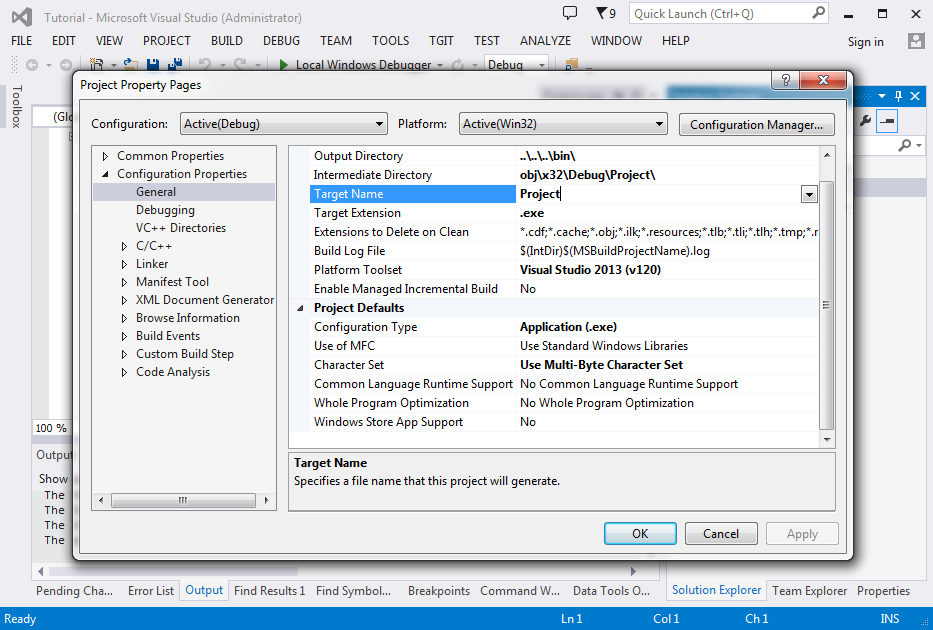Expand the C/C++ tree node
Viewport: 933px width, 630px height.
pyautogui.click(x=124, y=246)
